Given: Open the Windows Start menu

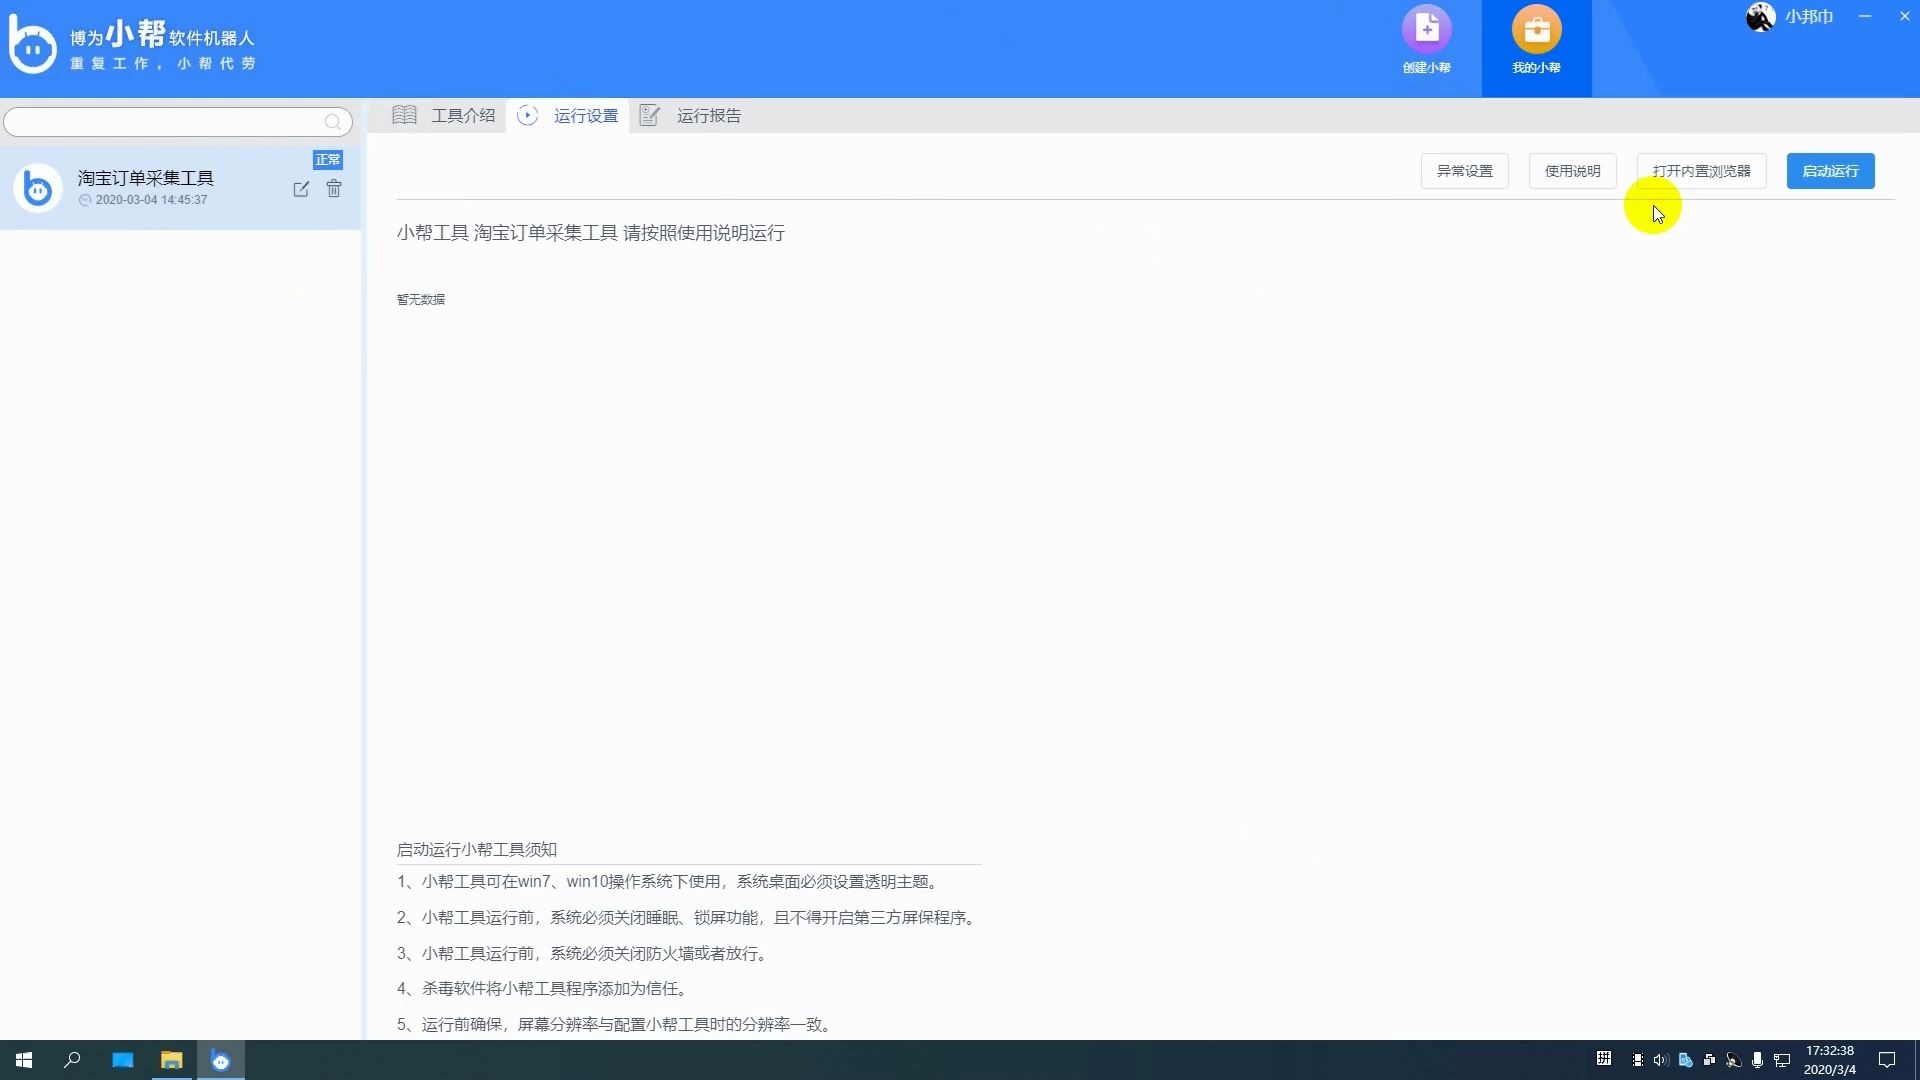Looking at the screenshot, I should point(24,1060).
